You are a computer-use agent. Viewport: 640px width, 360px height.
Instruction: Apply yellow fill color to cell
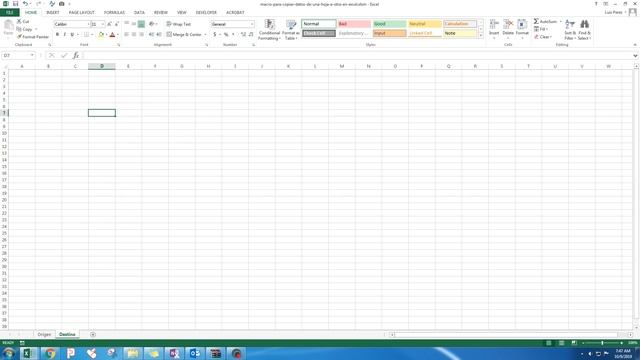(x=101, y=35)
